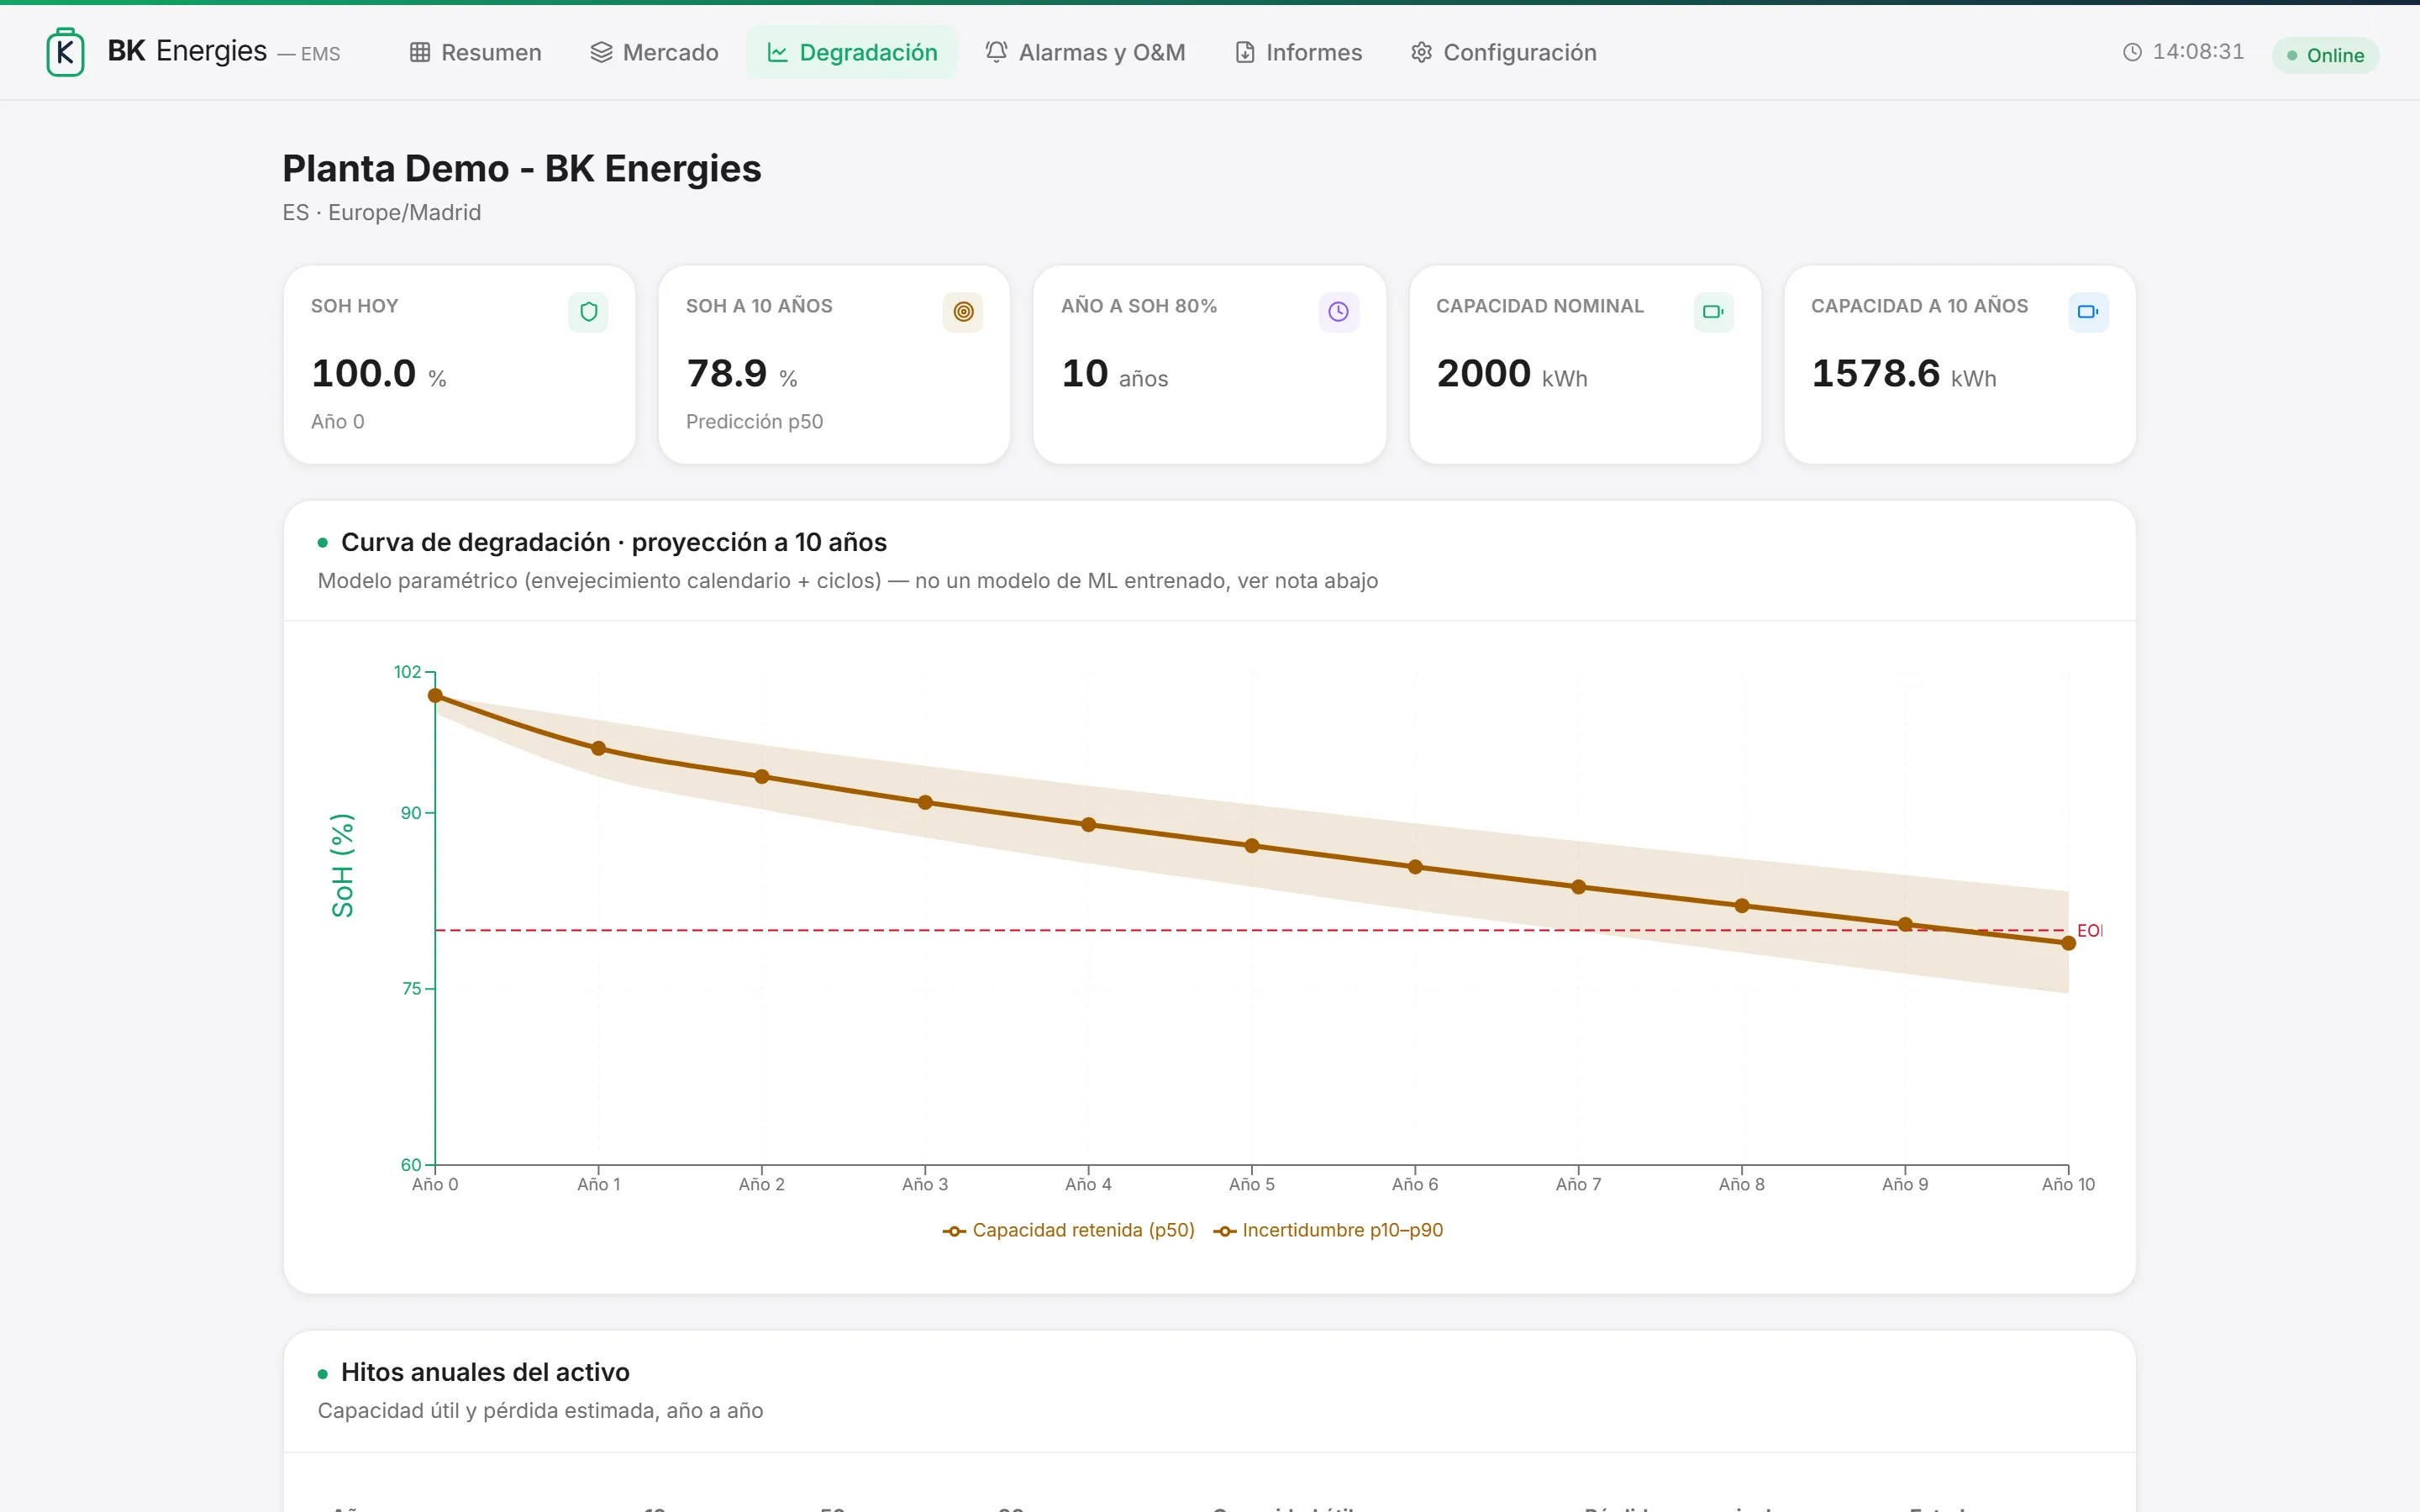Screen dimensions: 2420x1512
Task: Click the red EOL threshold label
Action: click(2090, 931)
